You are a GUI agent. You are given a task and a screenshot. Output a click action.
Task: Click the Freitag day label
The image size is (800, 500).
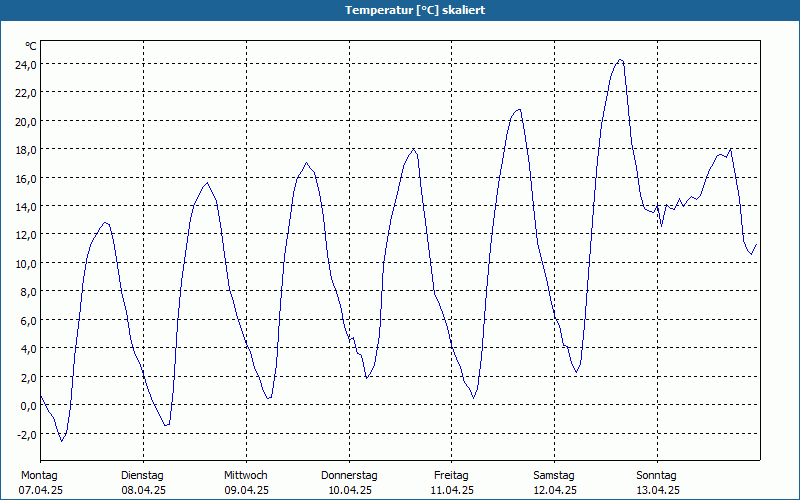click(x=451, y=476)
